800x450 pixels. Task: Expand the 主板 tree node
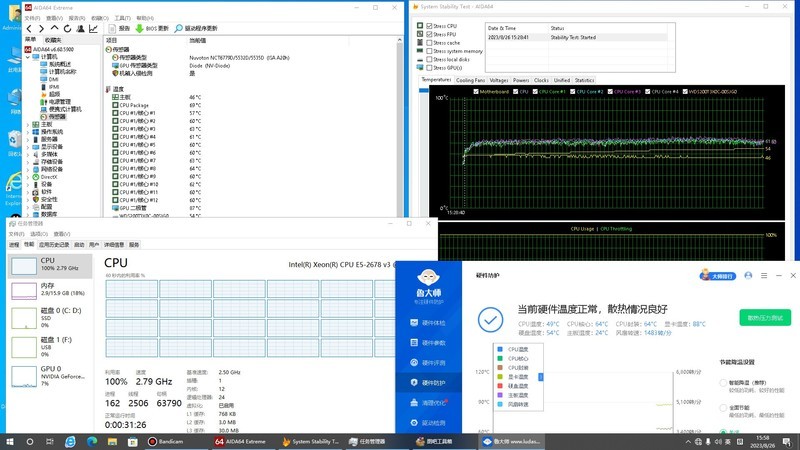(29, 124)
